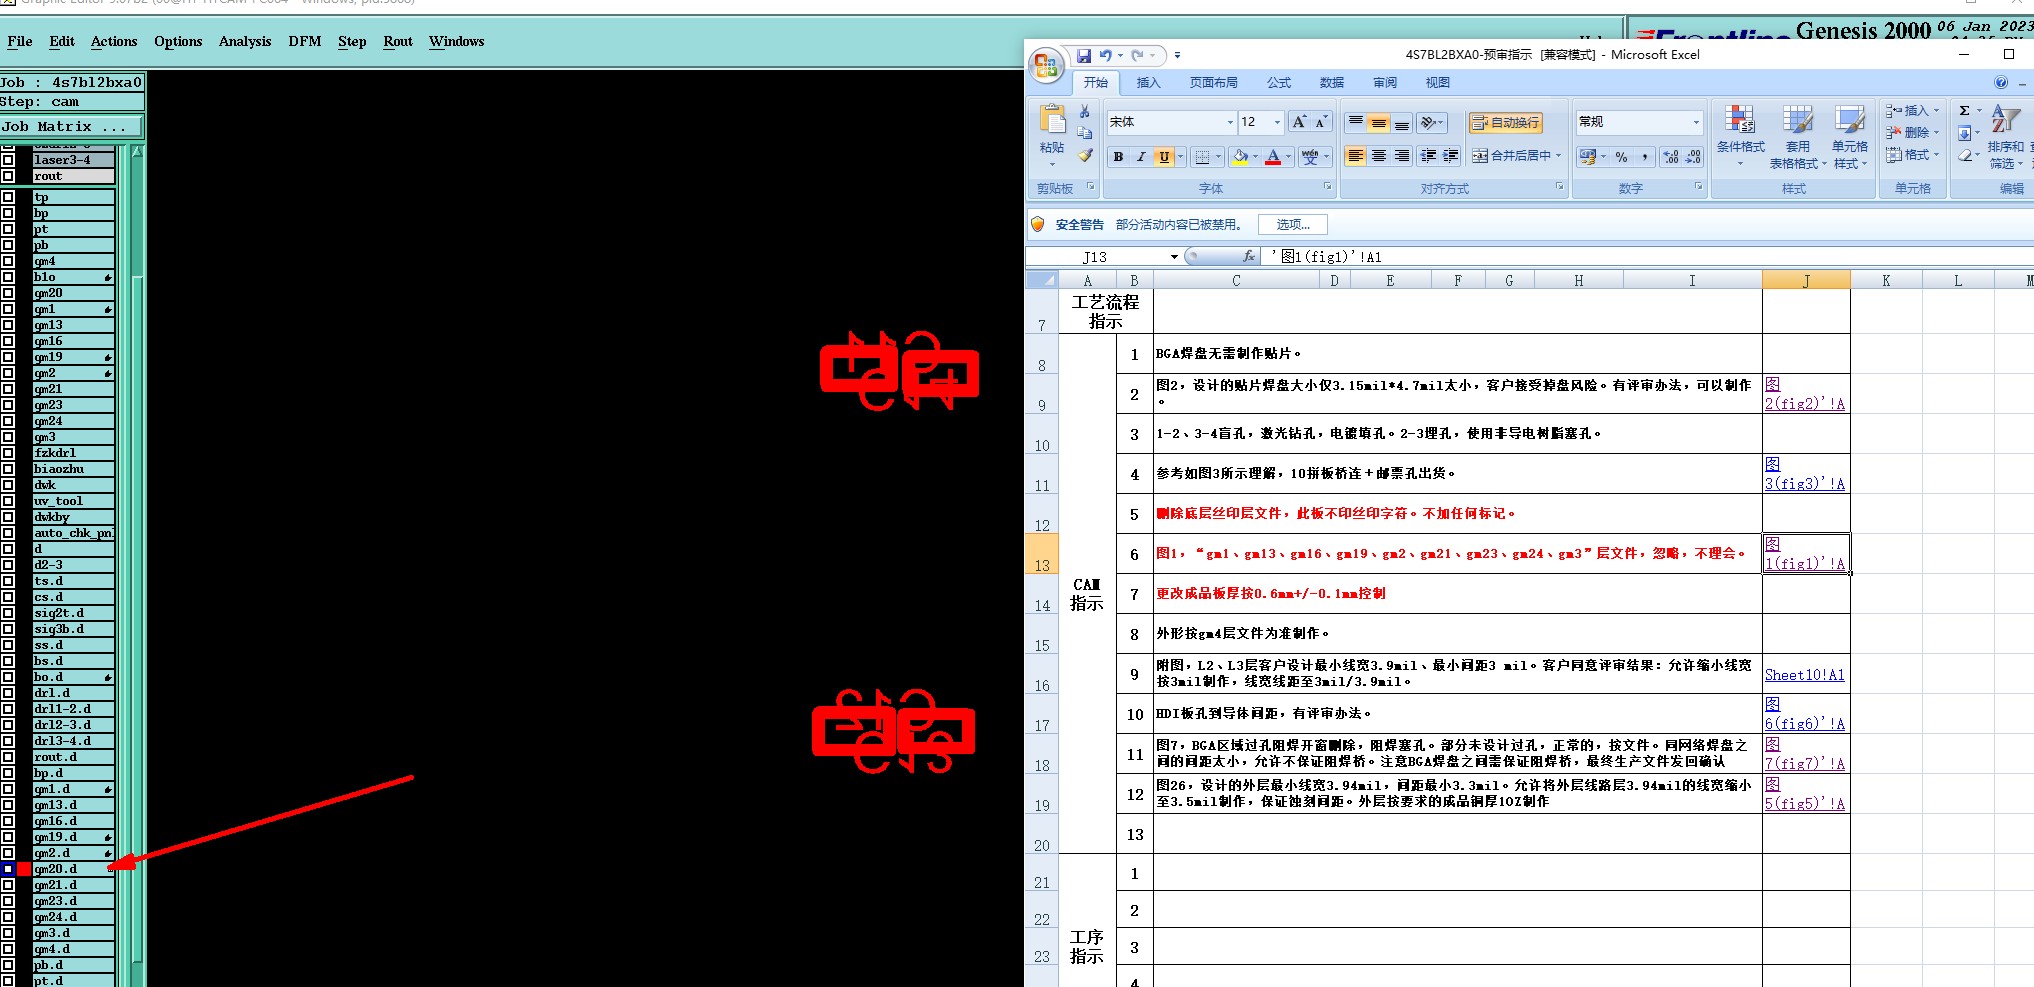Switch to Excel 视图 tab
Viewport: 2034px width, 987px height.
tap(1437, 83)
